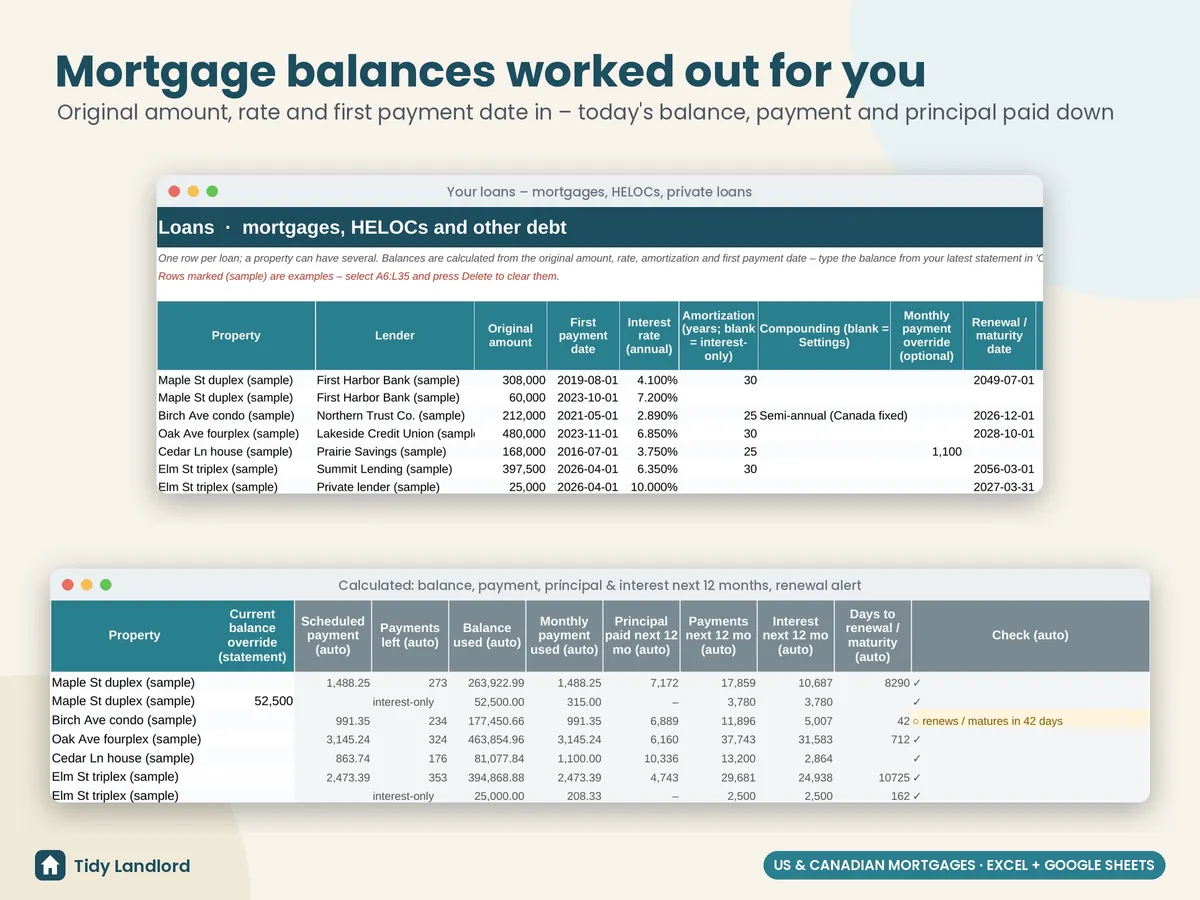Select the Original amount column header
Image resolution: width=1200 pixels, height=900 pixels.
pyautogui.click(x=510, y=336)
